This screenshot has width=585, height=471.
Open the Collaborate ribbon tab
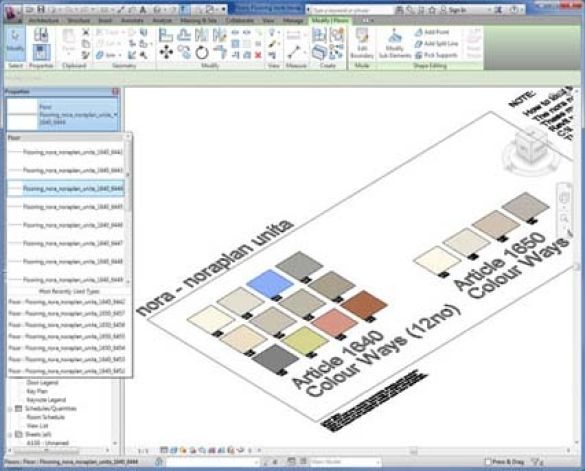tap(240, 21)
